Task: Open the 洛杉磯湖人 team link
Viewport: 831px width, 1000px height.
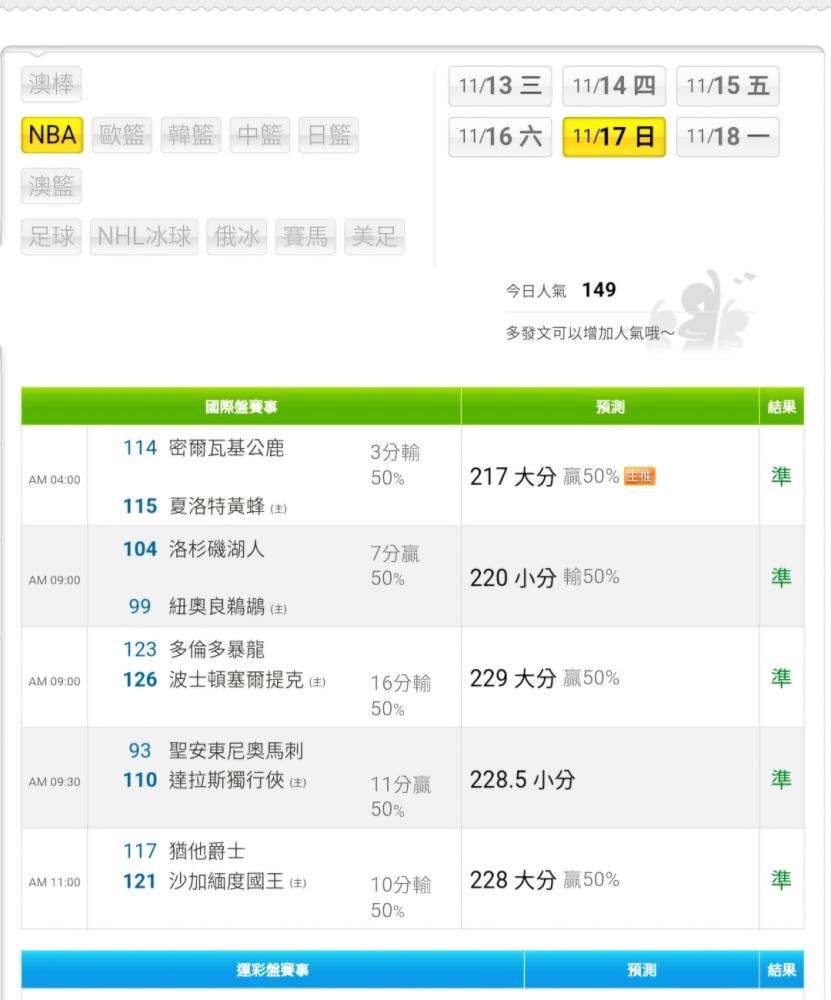Action: 216,548
